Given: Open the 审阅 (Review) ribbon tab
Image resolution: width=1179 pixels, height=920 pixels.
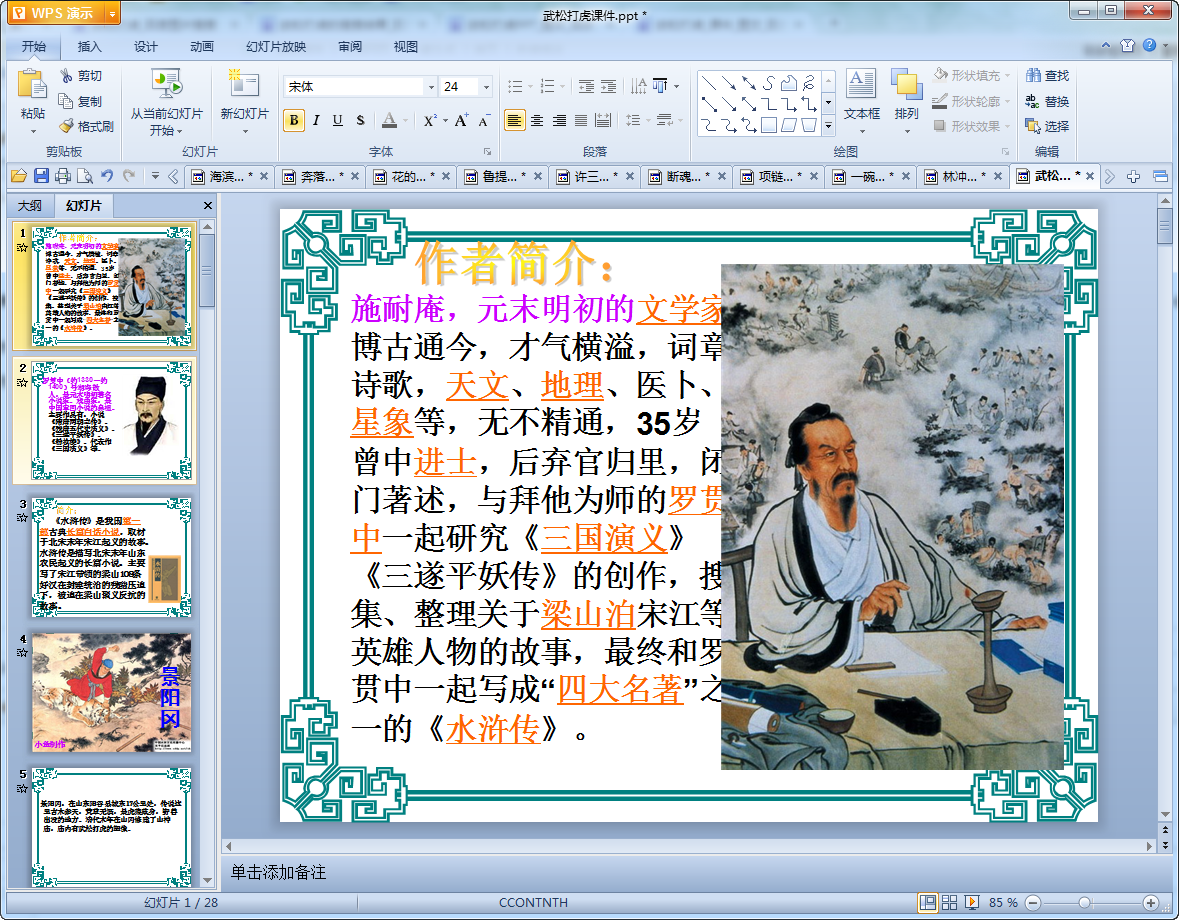Looking at the screenshot, I should click(x=350, y=47).
